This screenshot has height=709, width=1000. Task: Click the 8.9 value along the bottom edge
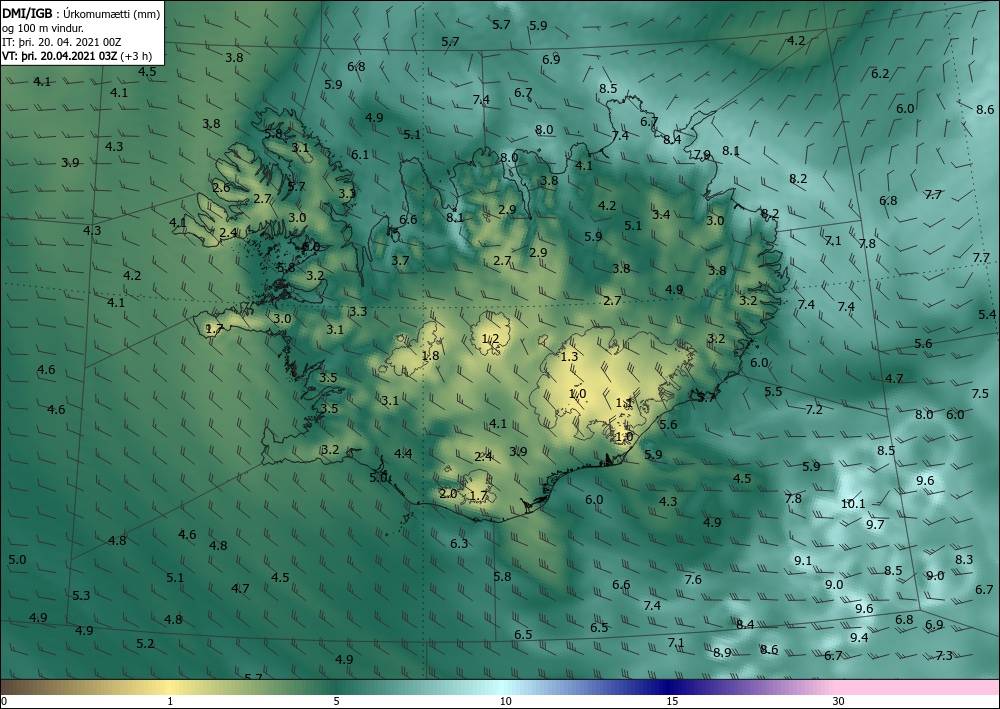click(x=722, y=653)
